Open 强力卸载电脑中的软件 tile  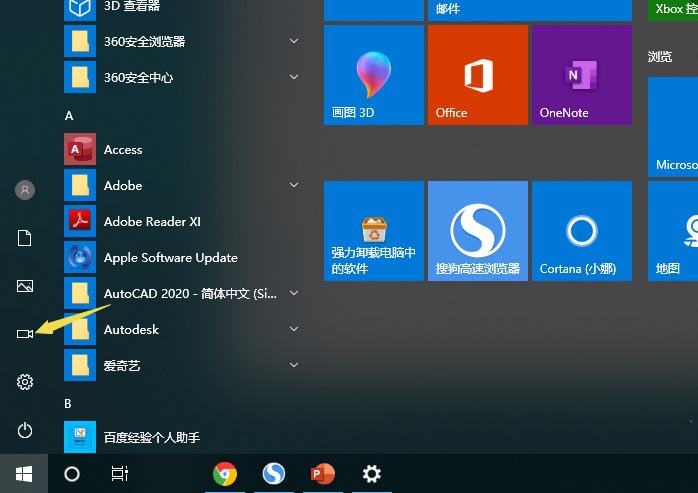coord(373,231)
